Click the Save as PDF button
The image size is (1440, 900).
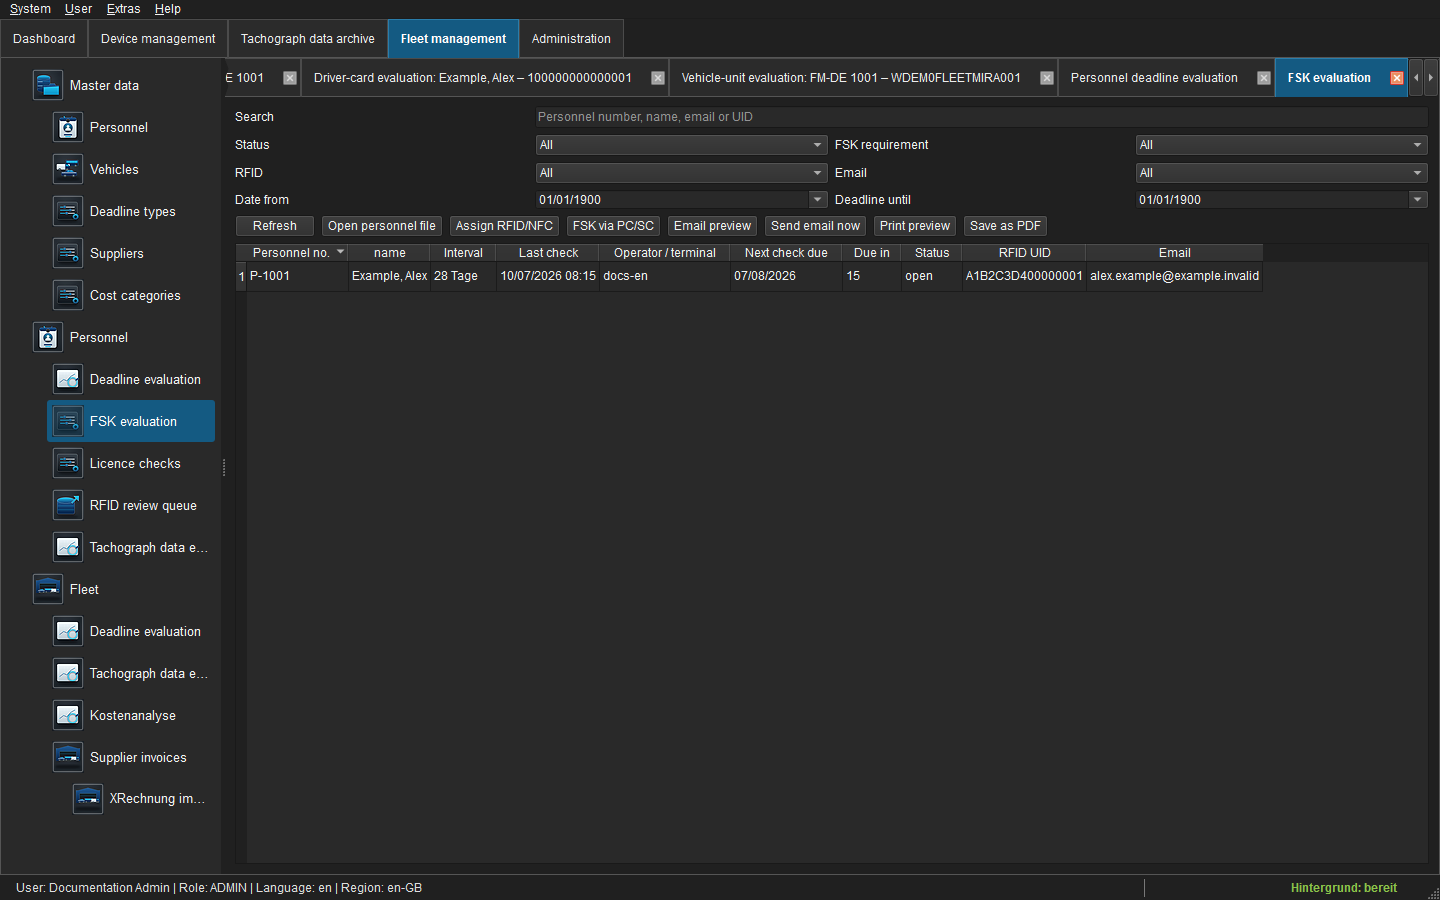[1005, 226]
